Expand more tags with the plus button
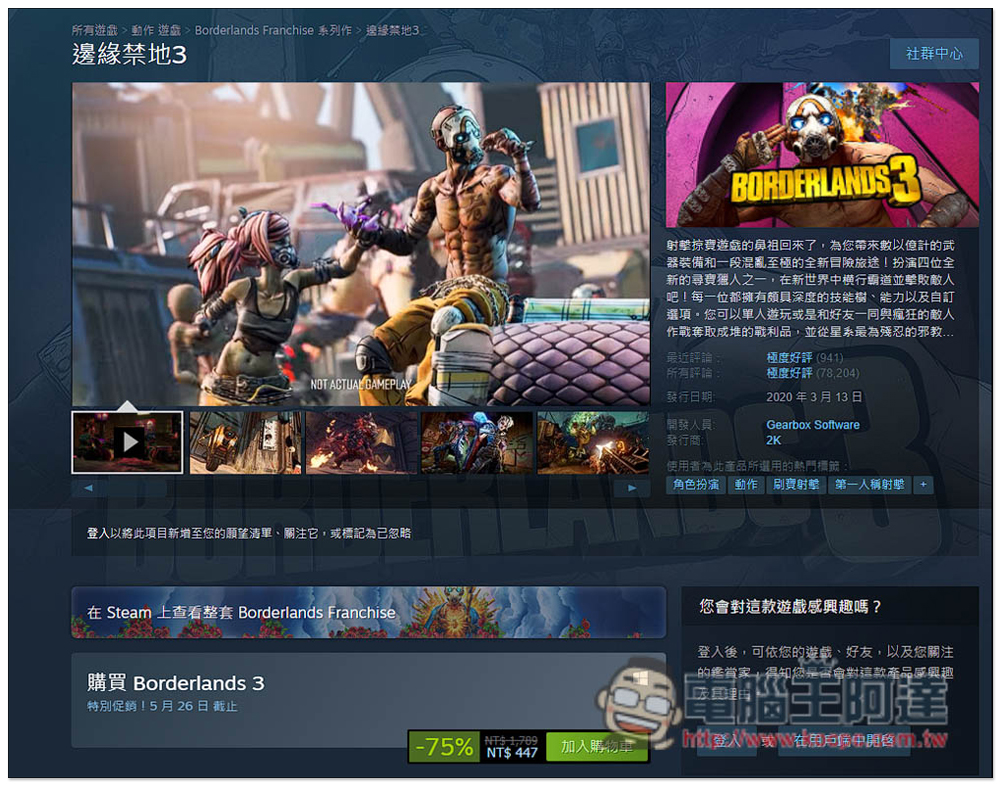 (x=923, y=485)
